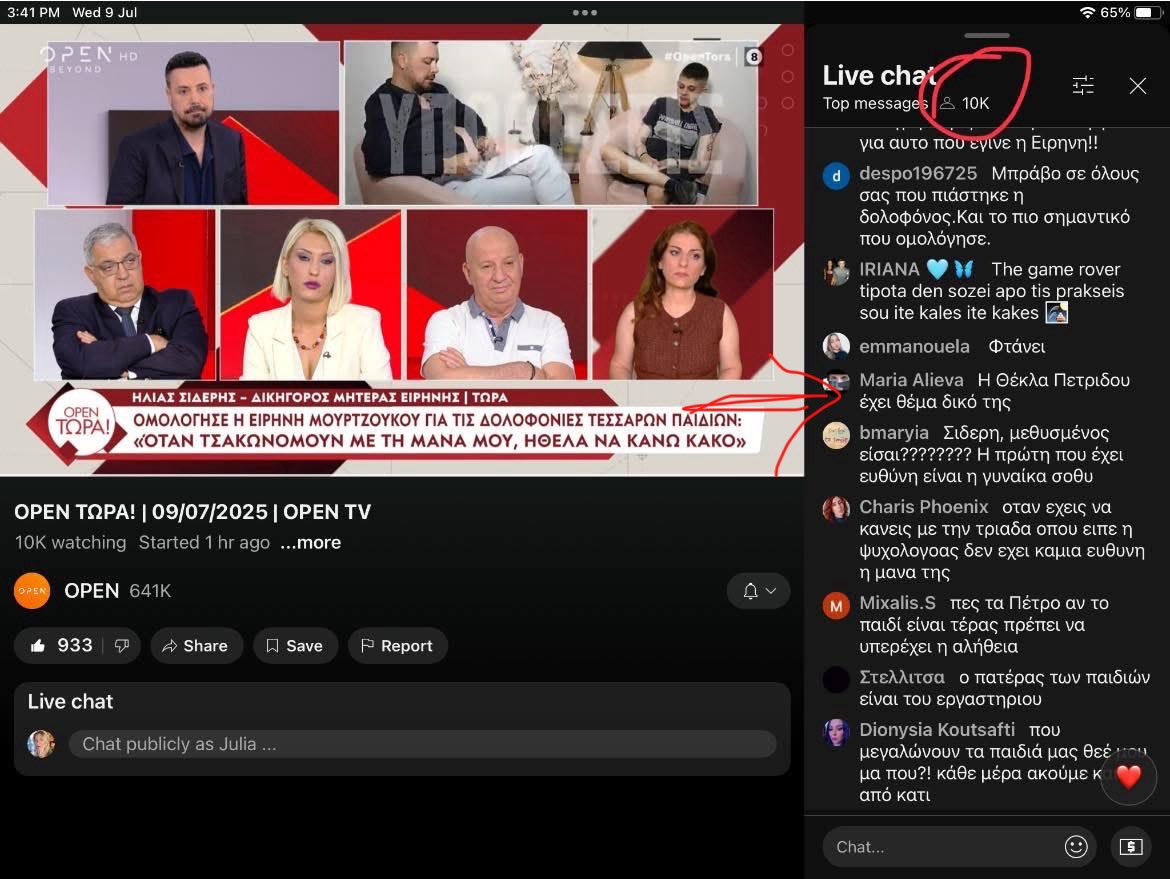Check the Wi-Fi status icon
Screen dimensions: 1170x879
[1087, 13]
